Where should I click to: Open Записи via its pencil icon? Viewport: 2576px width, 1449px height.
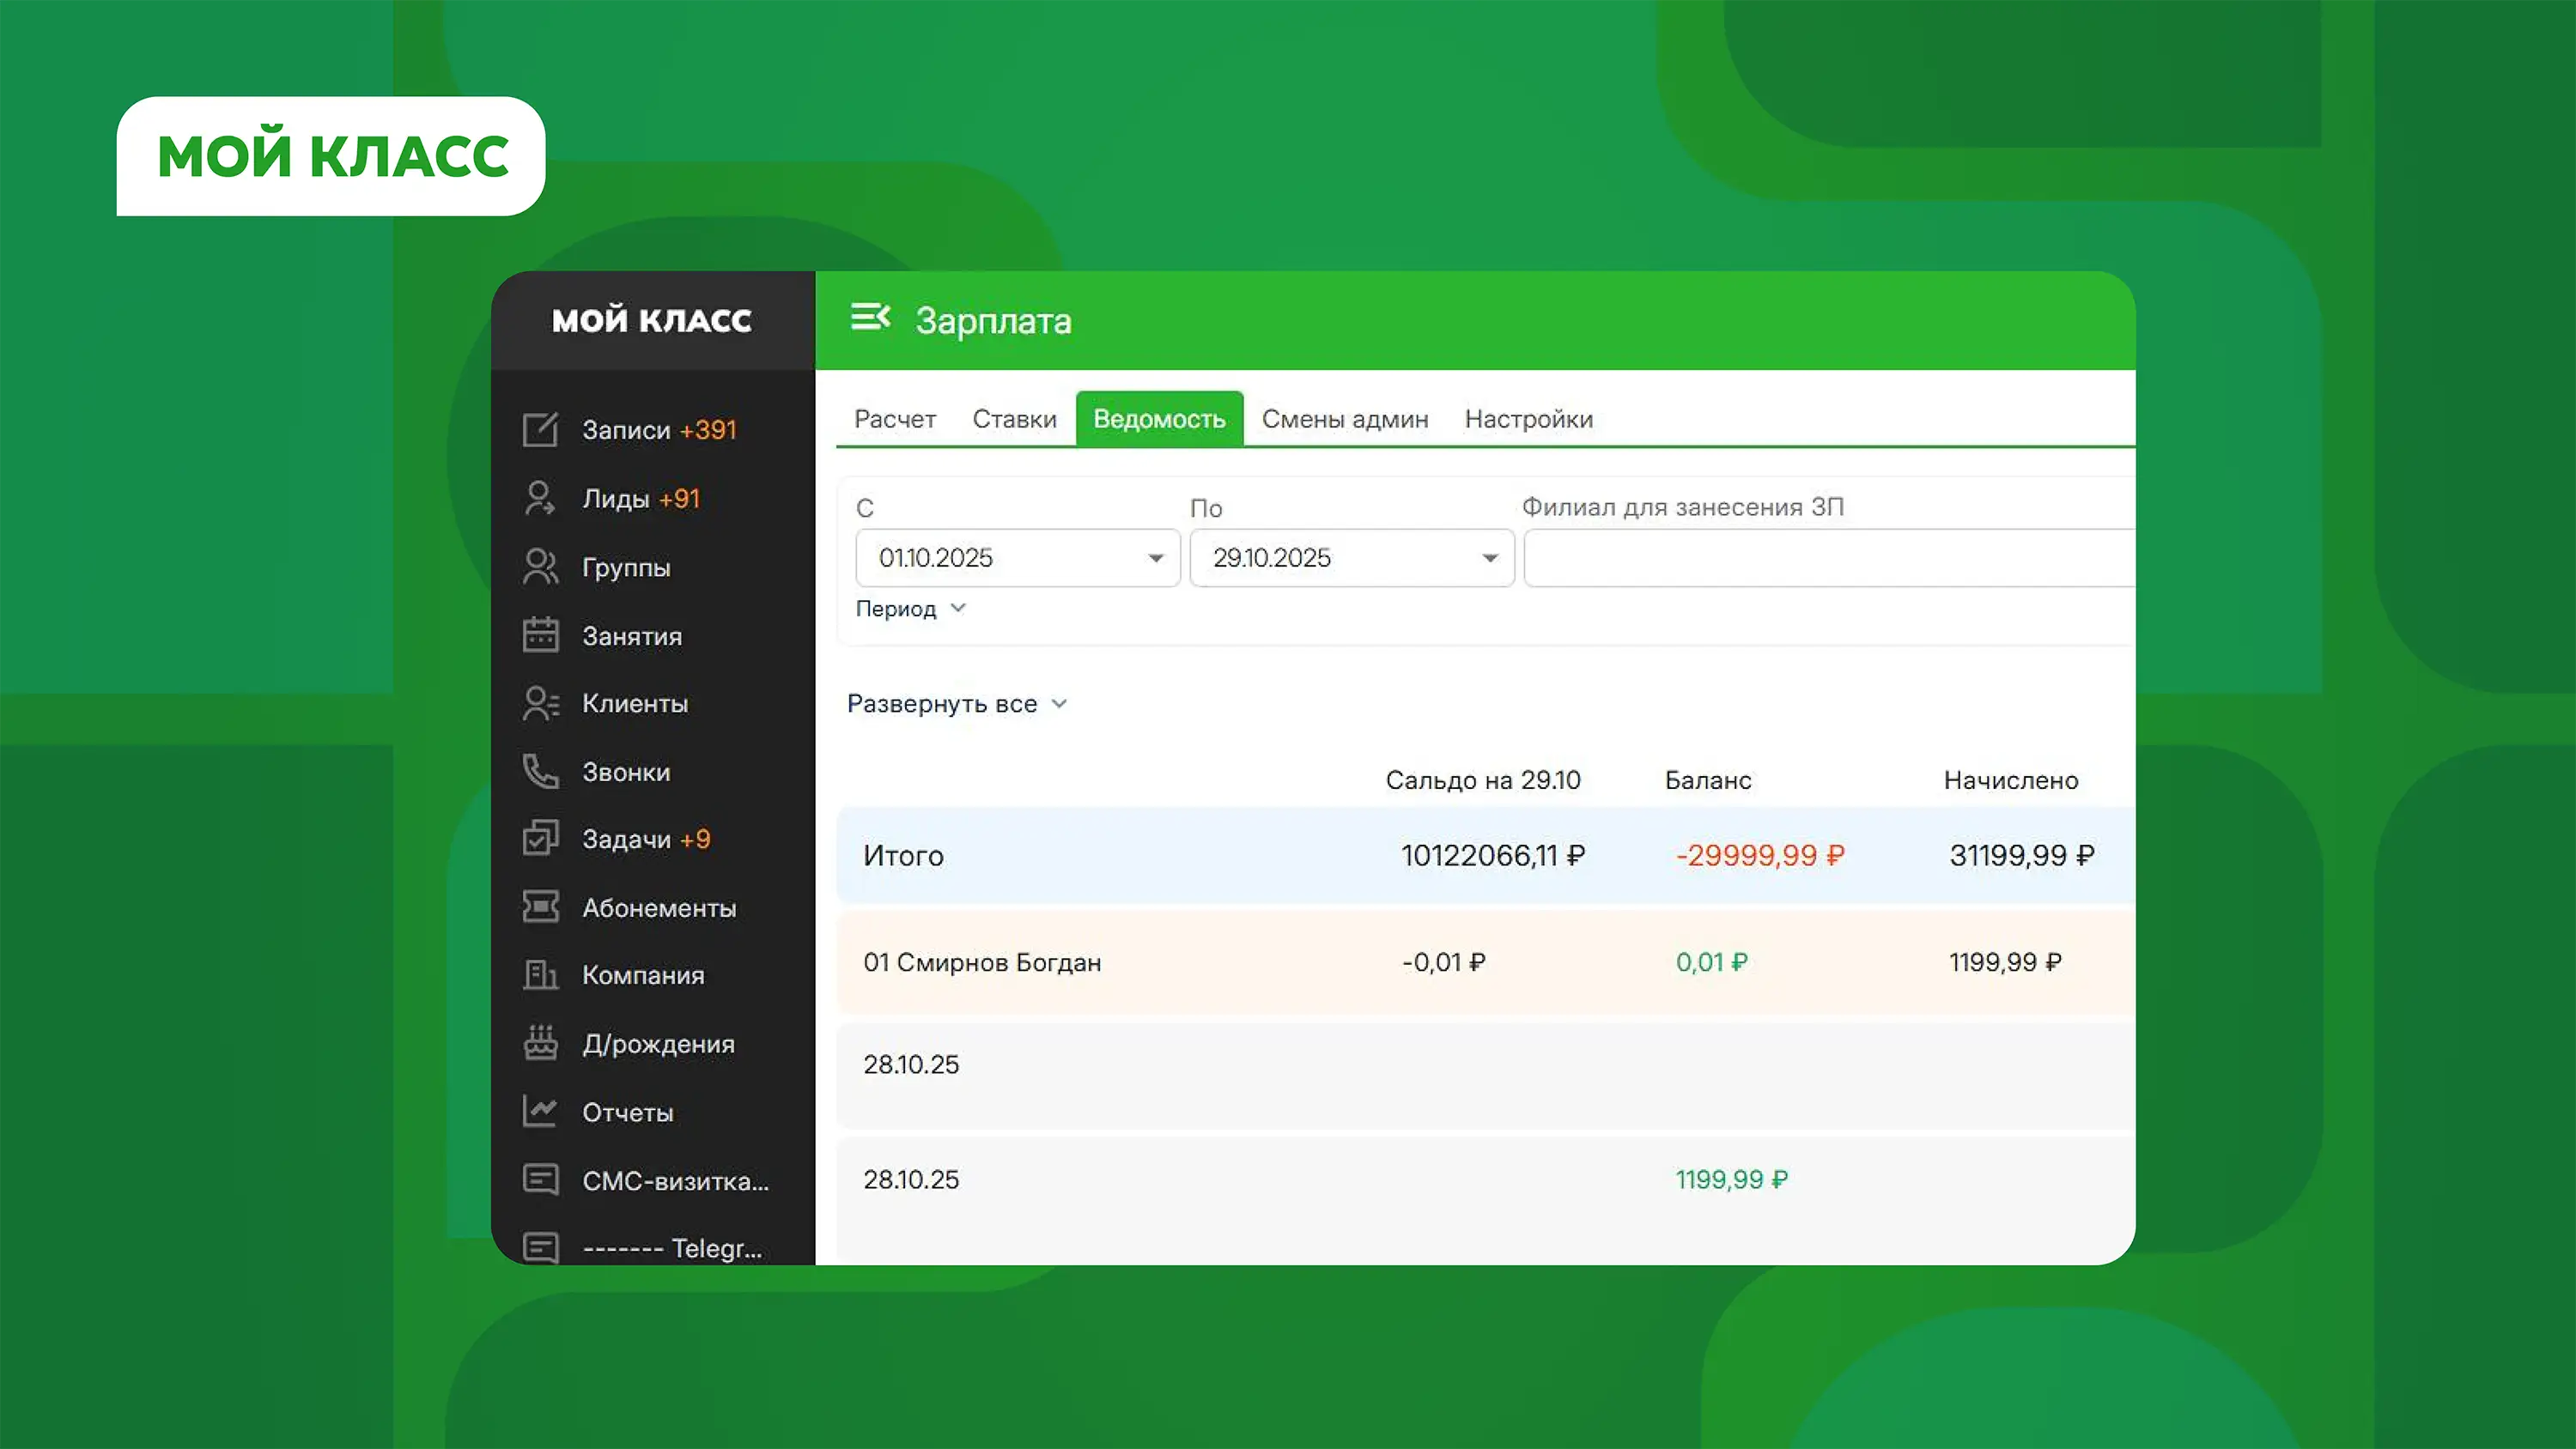[540, 430]
